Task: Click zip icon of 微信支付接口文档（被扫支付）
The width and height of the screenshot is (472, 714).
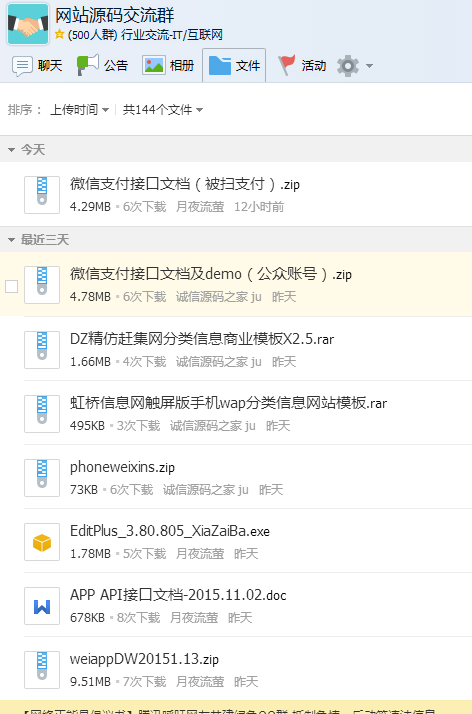Action: pyautogui.click(x=42, y=195)
